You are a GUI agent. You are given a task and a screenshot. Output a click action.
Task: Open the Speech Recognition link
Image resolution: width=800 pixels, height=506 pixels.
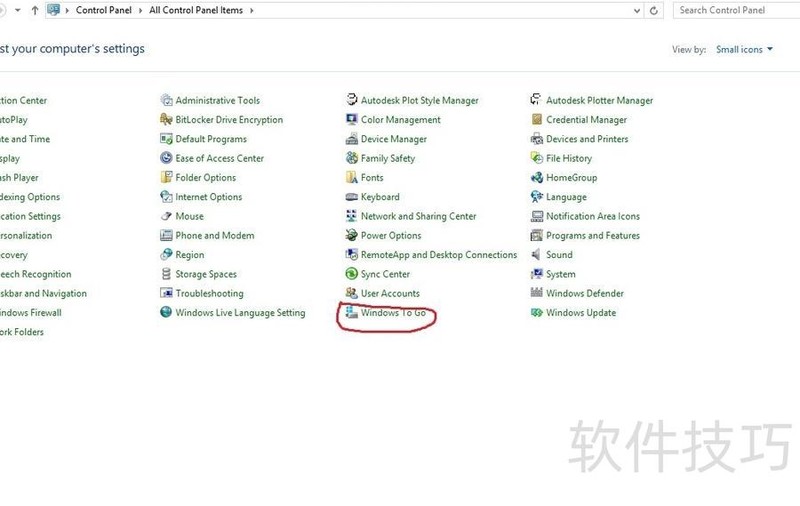pyautogui.click(x=35, y=274)
